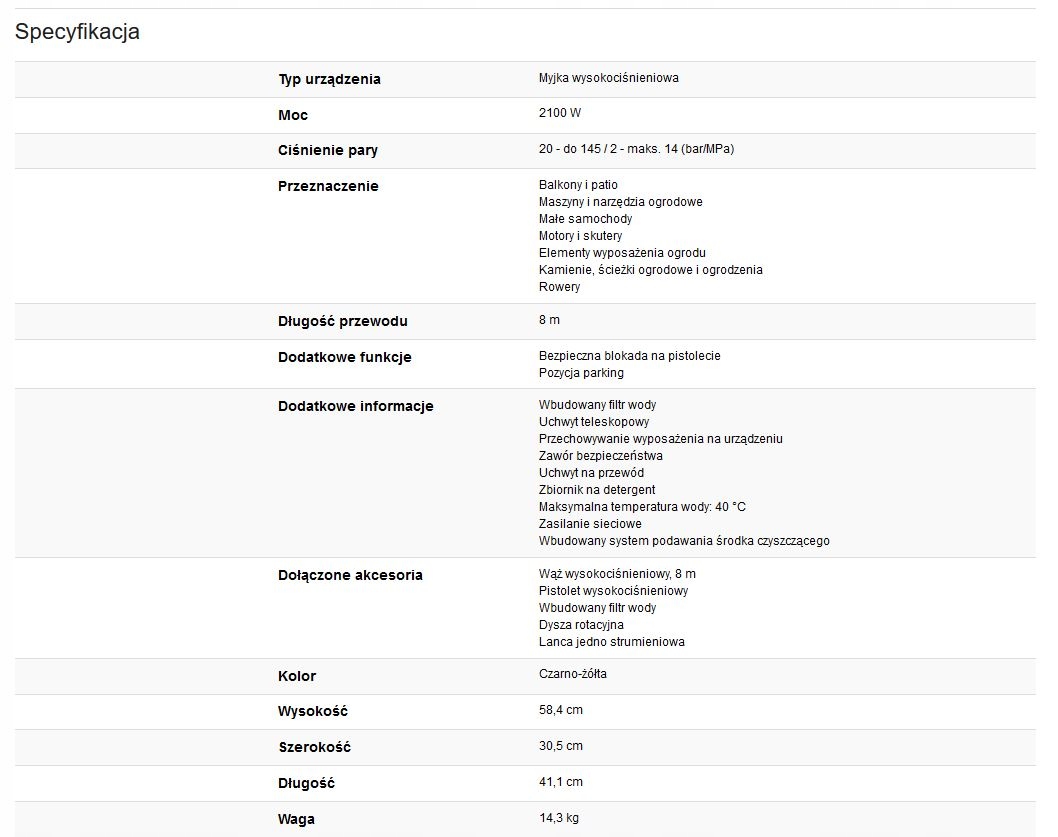Click the Motory i skutery entry

[580, 236]
